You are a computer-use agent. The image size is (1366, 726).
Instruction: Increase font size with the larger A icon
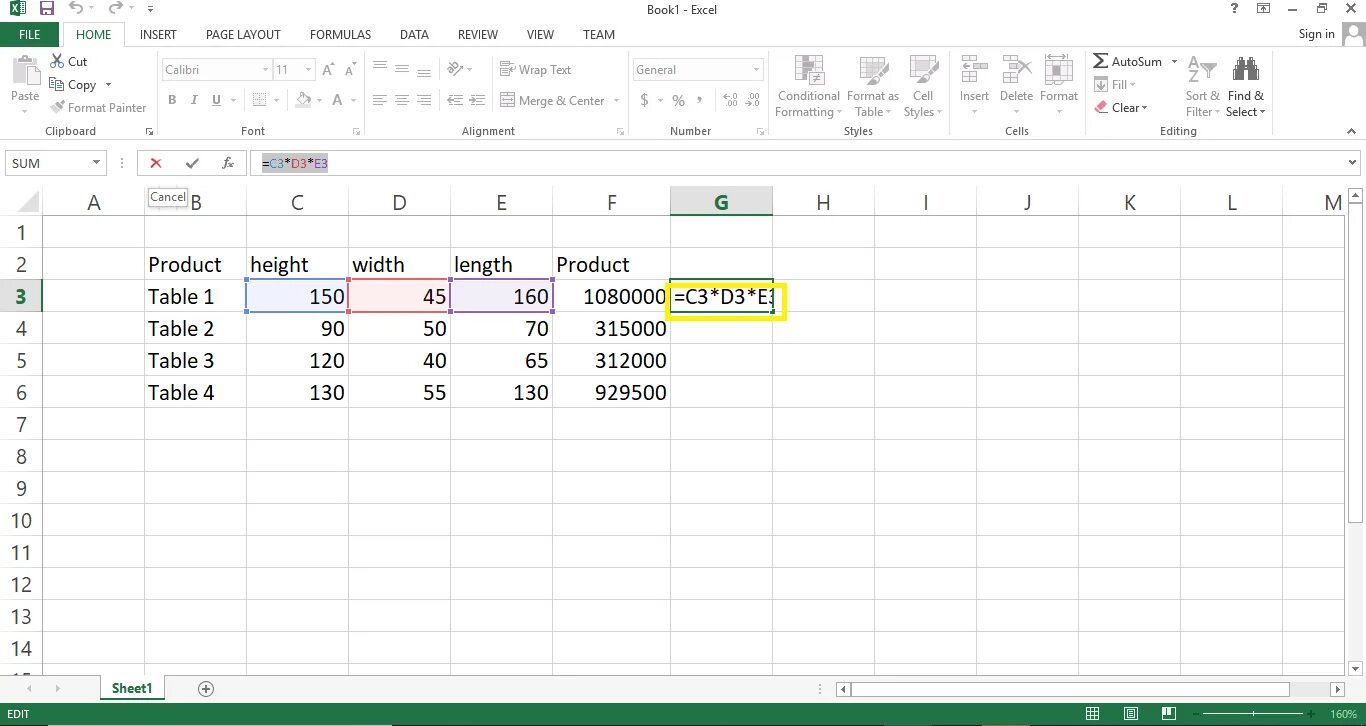coord(329,70)
